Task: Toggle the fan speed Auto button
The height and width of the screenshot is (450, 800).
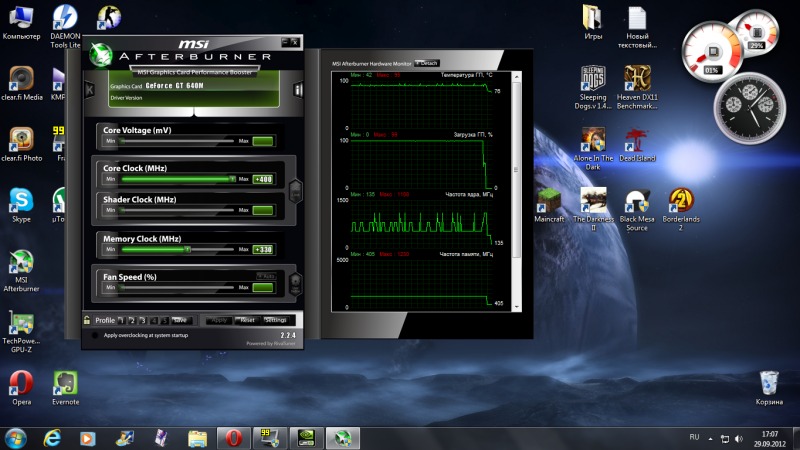Action: tap(266, 276)
